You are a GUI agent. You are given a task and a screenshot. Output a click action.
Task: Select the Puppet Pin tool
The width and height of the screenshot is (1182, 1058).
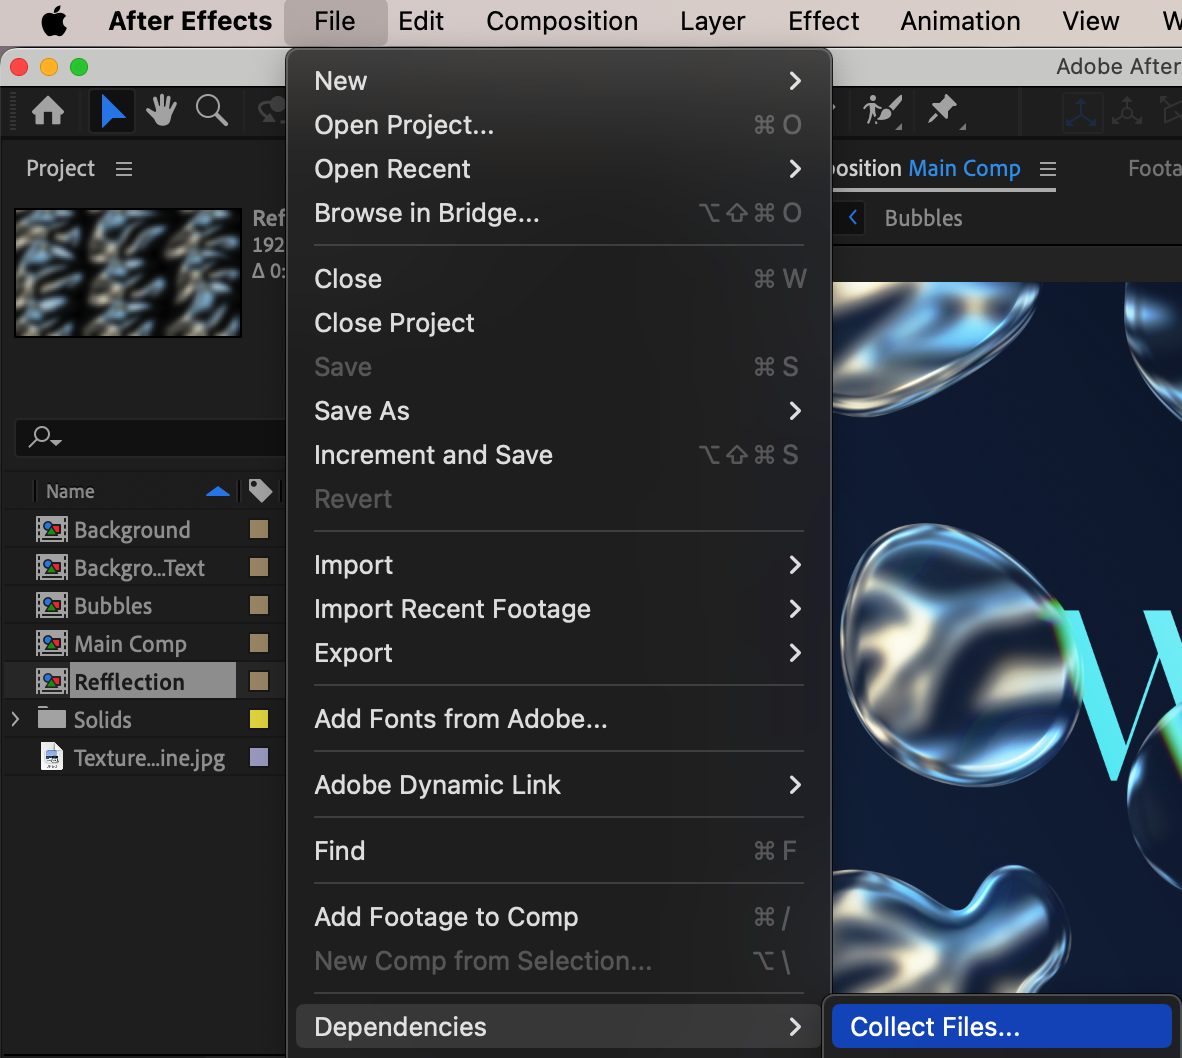pos(943,111)
